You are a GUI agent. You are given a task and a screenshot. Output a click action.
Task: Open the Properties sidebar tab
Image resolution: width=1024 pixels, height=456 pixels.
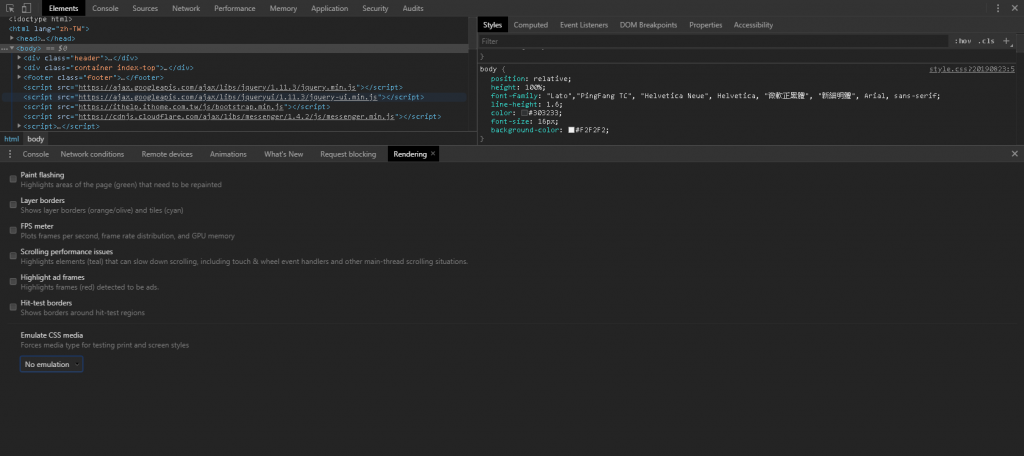tap(705, 25)
